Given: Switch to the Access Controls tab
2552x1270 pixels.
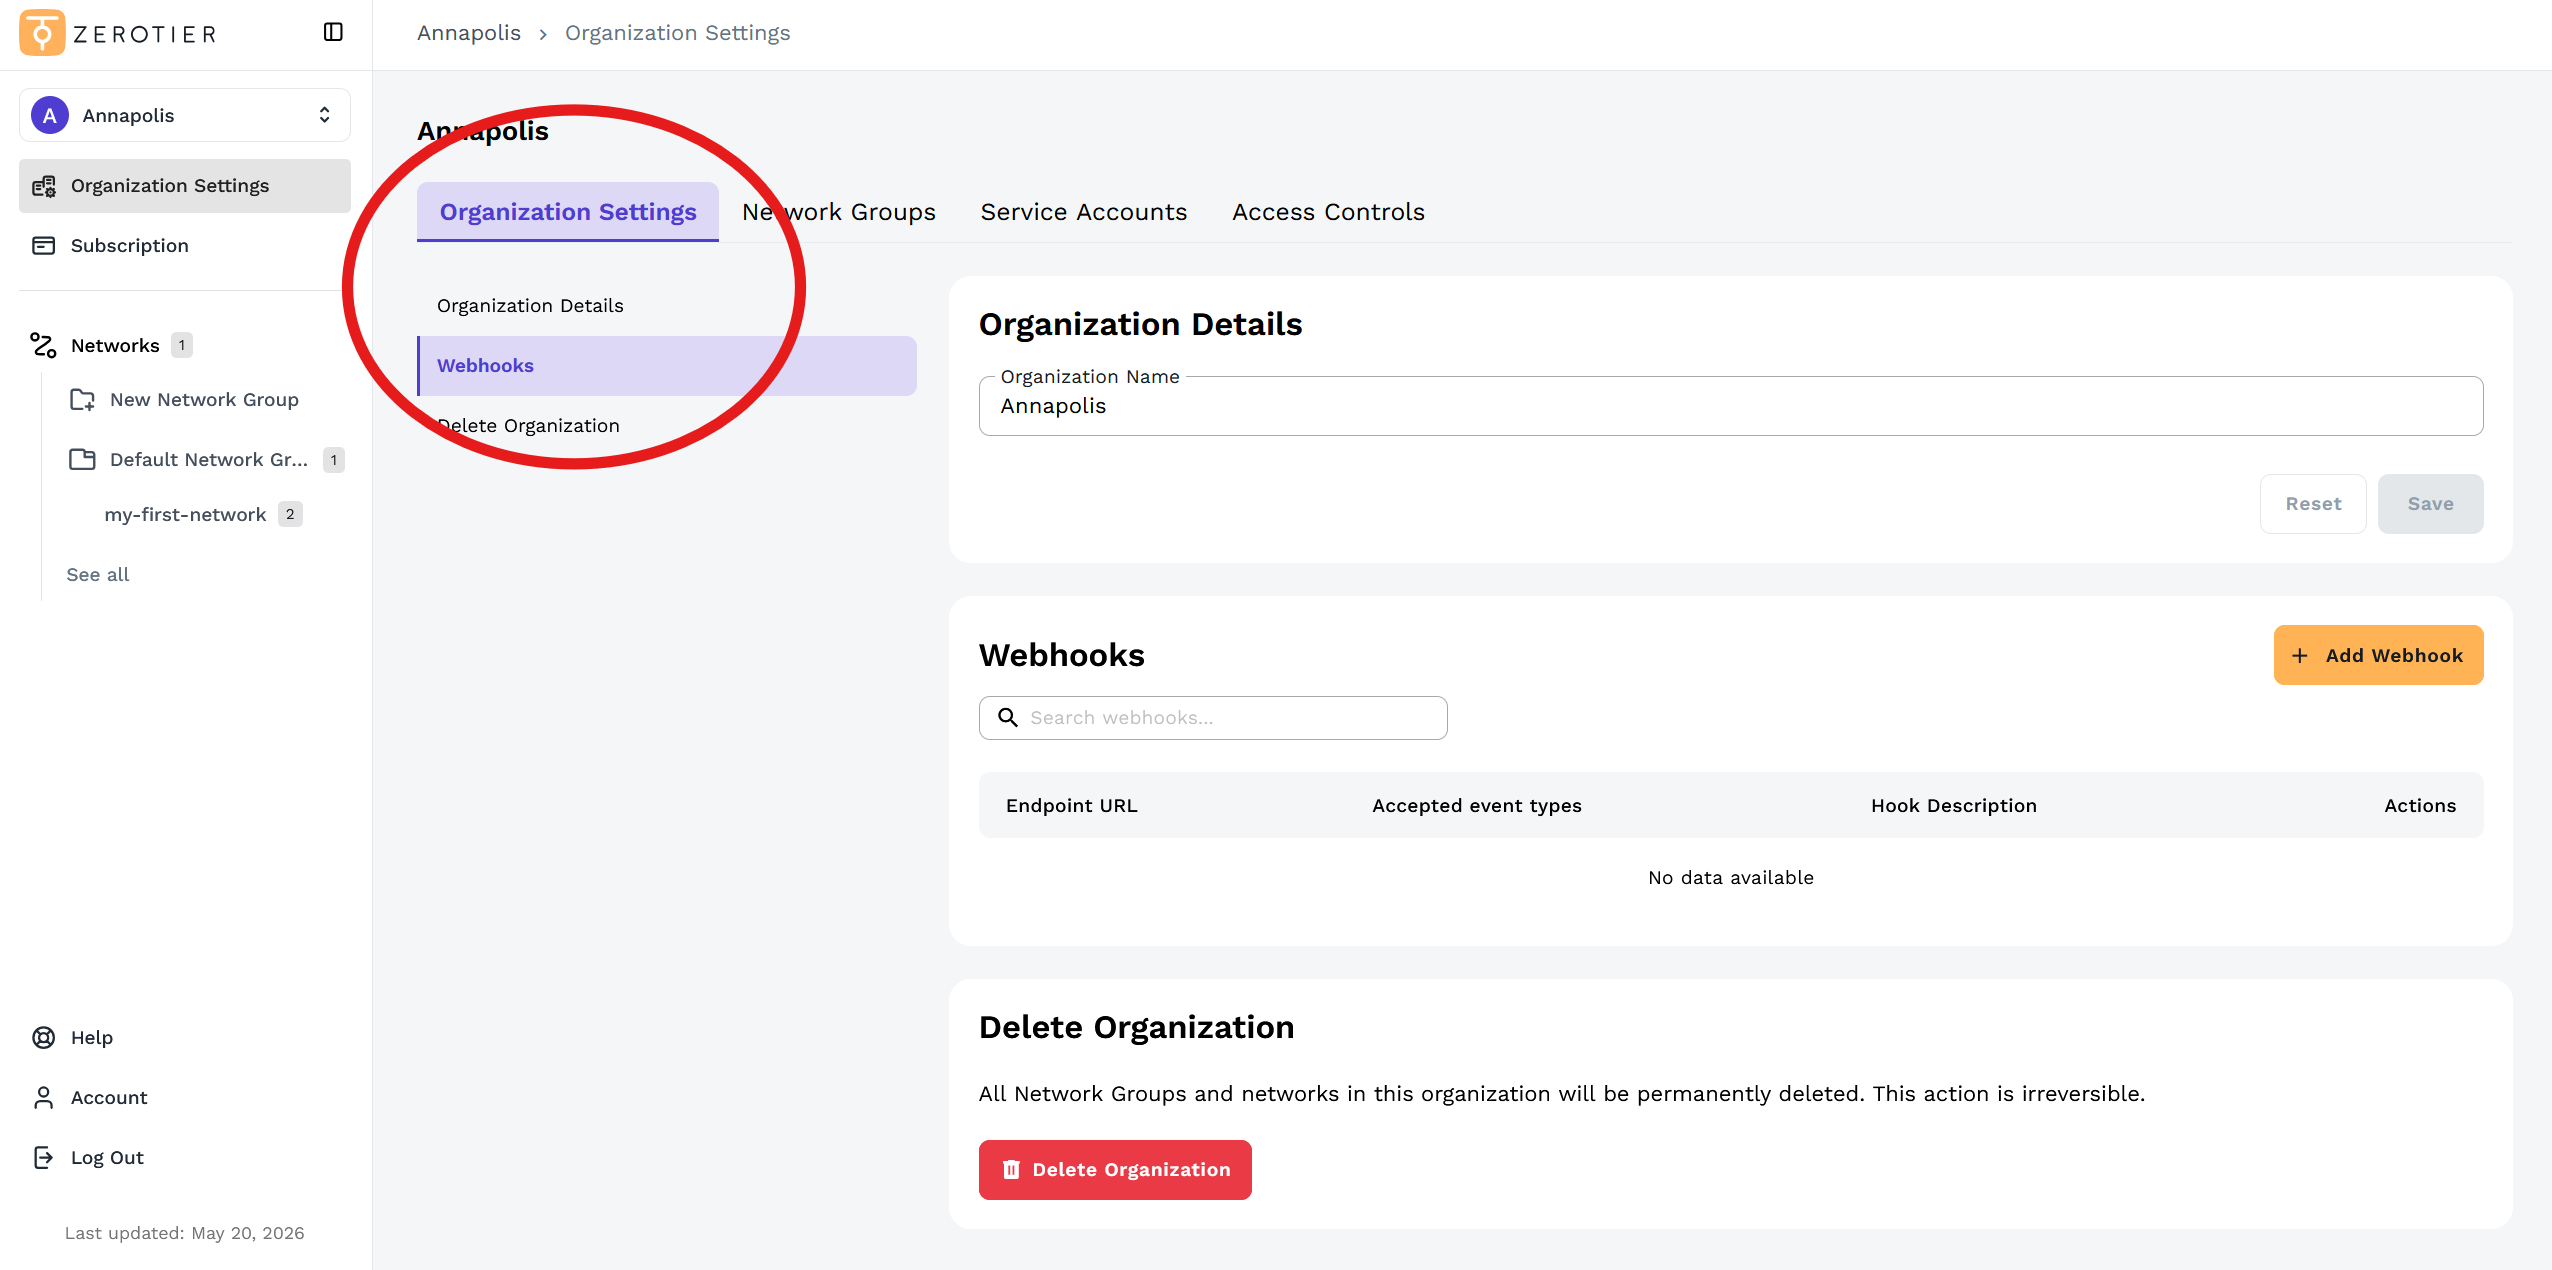Looking at the screenshot, I should (x=1328, y=212).
